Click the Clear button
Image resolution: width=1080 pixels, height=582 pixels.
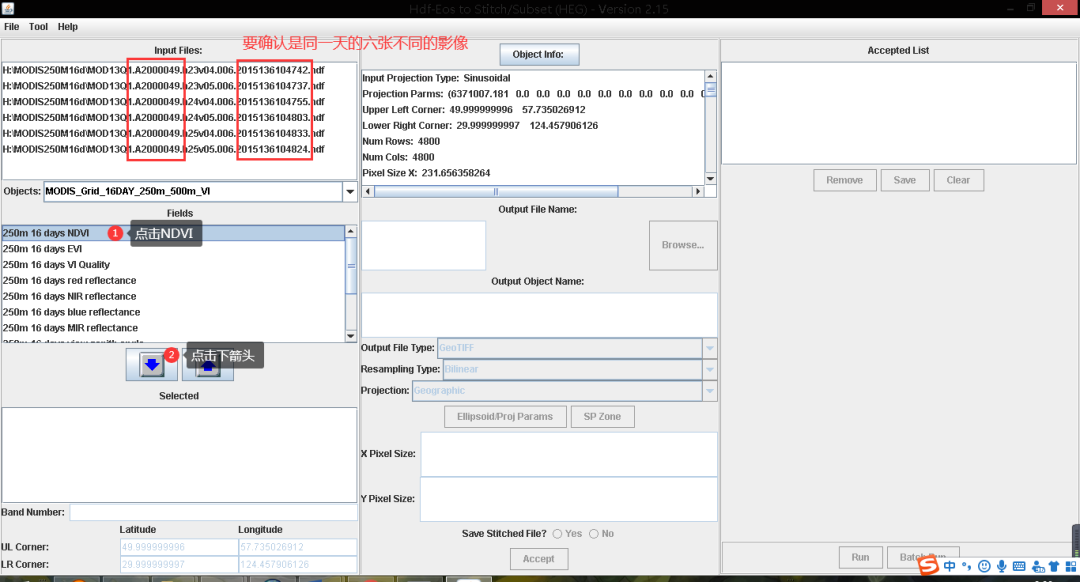click(958, 180)
